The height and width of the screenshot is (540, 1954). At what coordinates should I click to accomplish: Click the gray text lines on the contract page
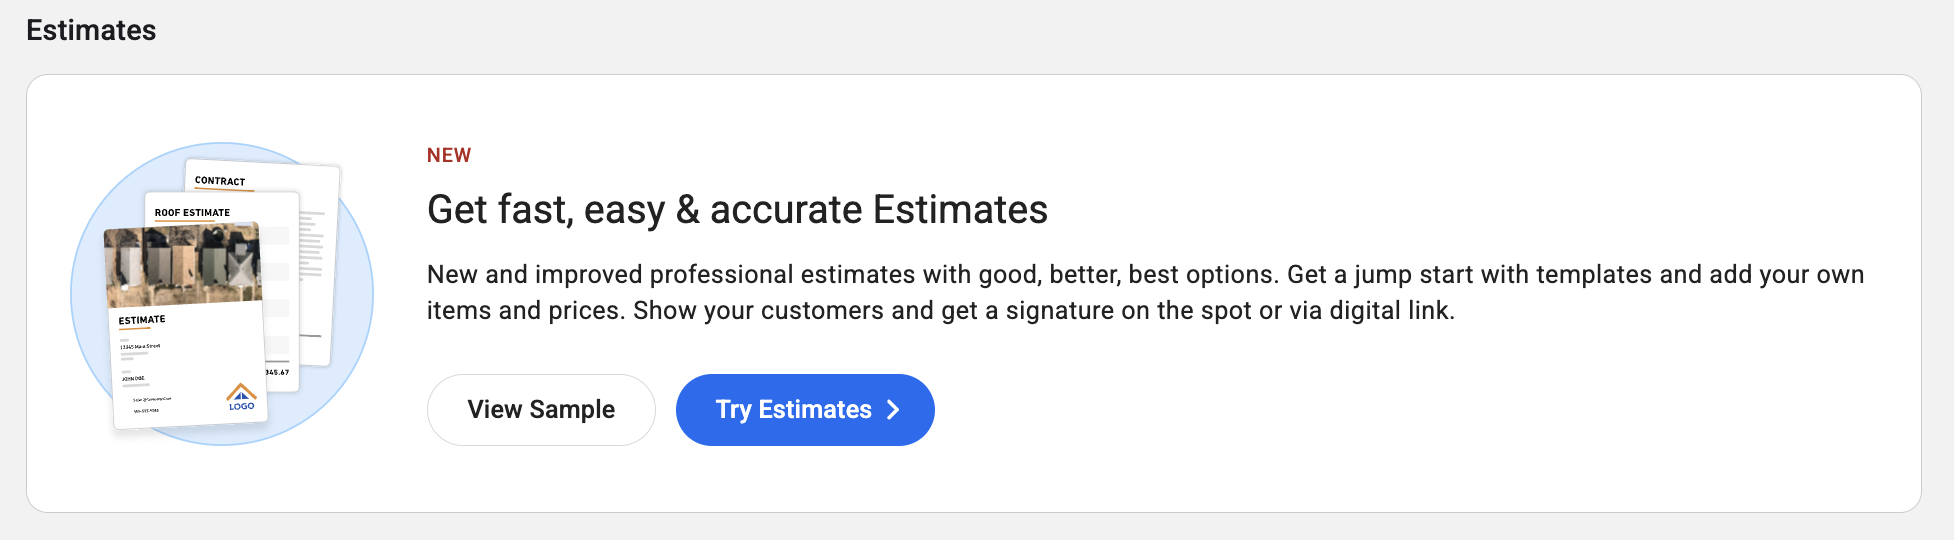click(x=312, y=243)
